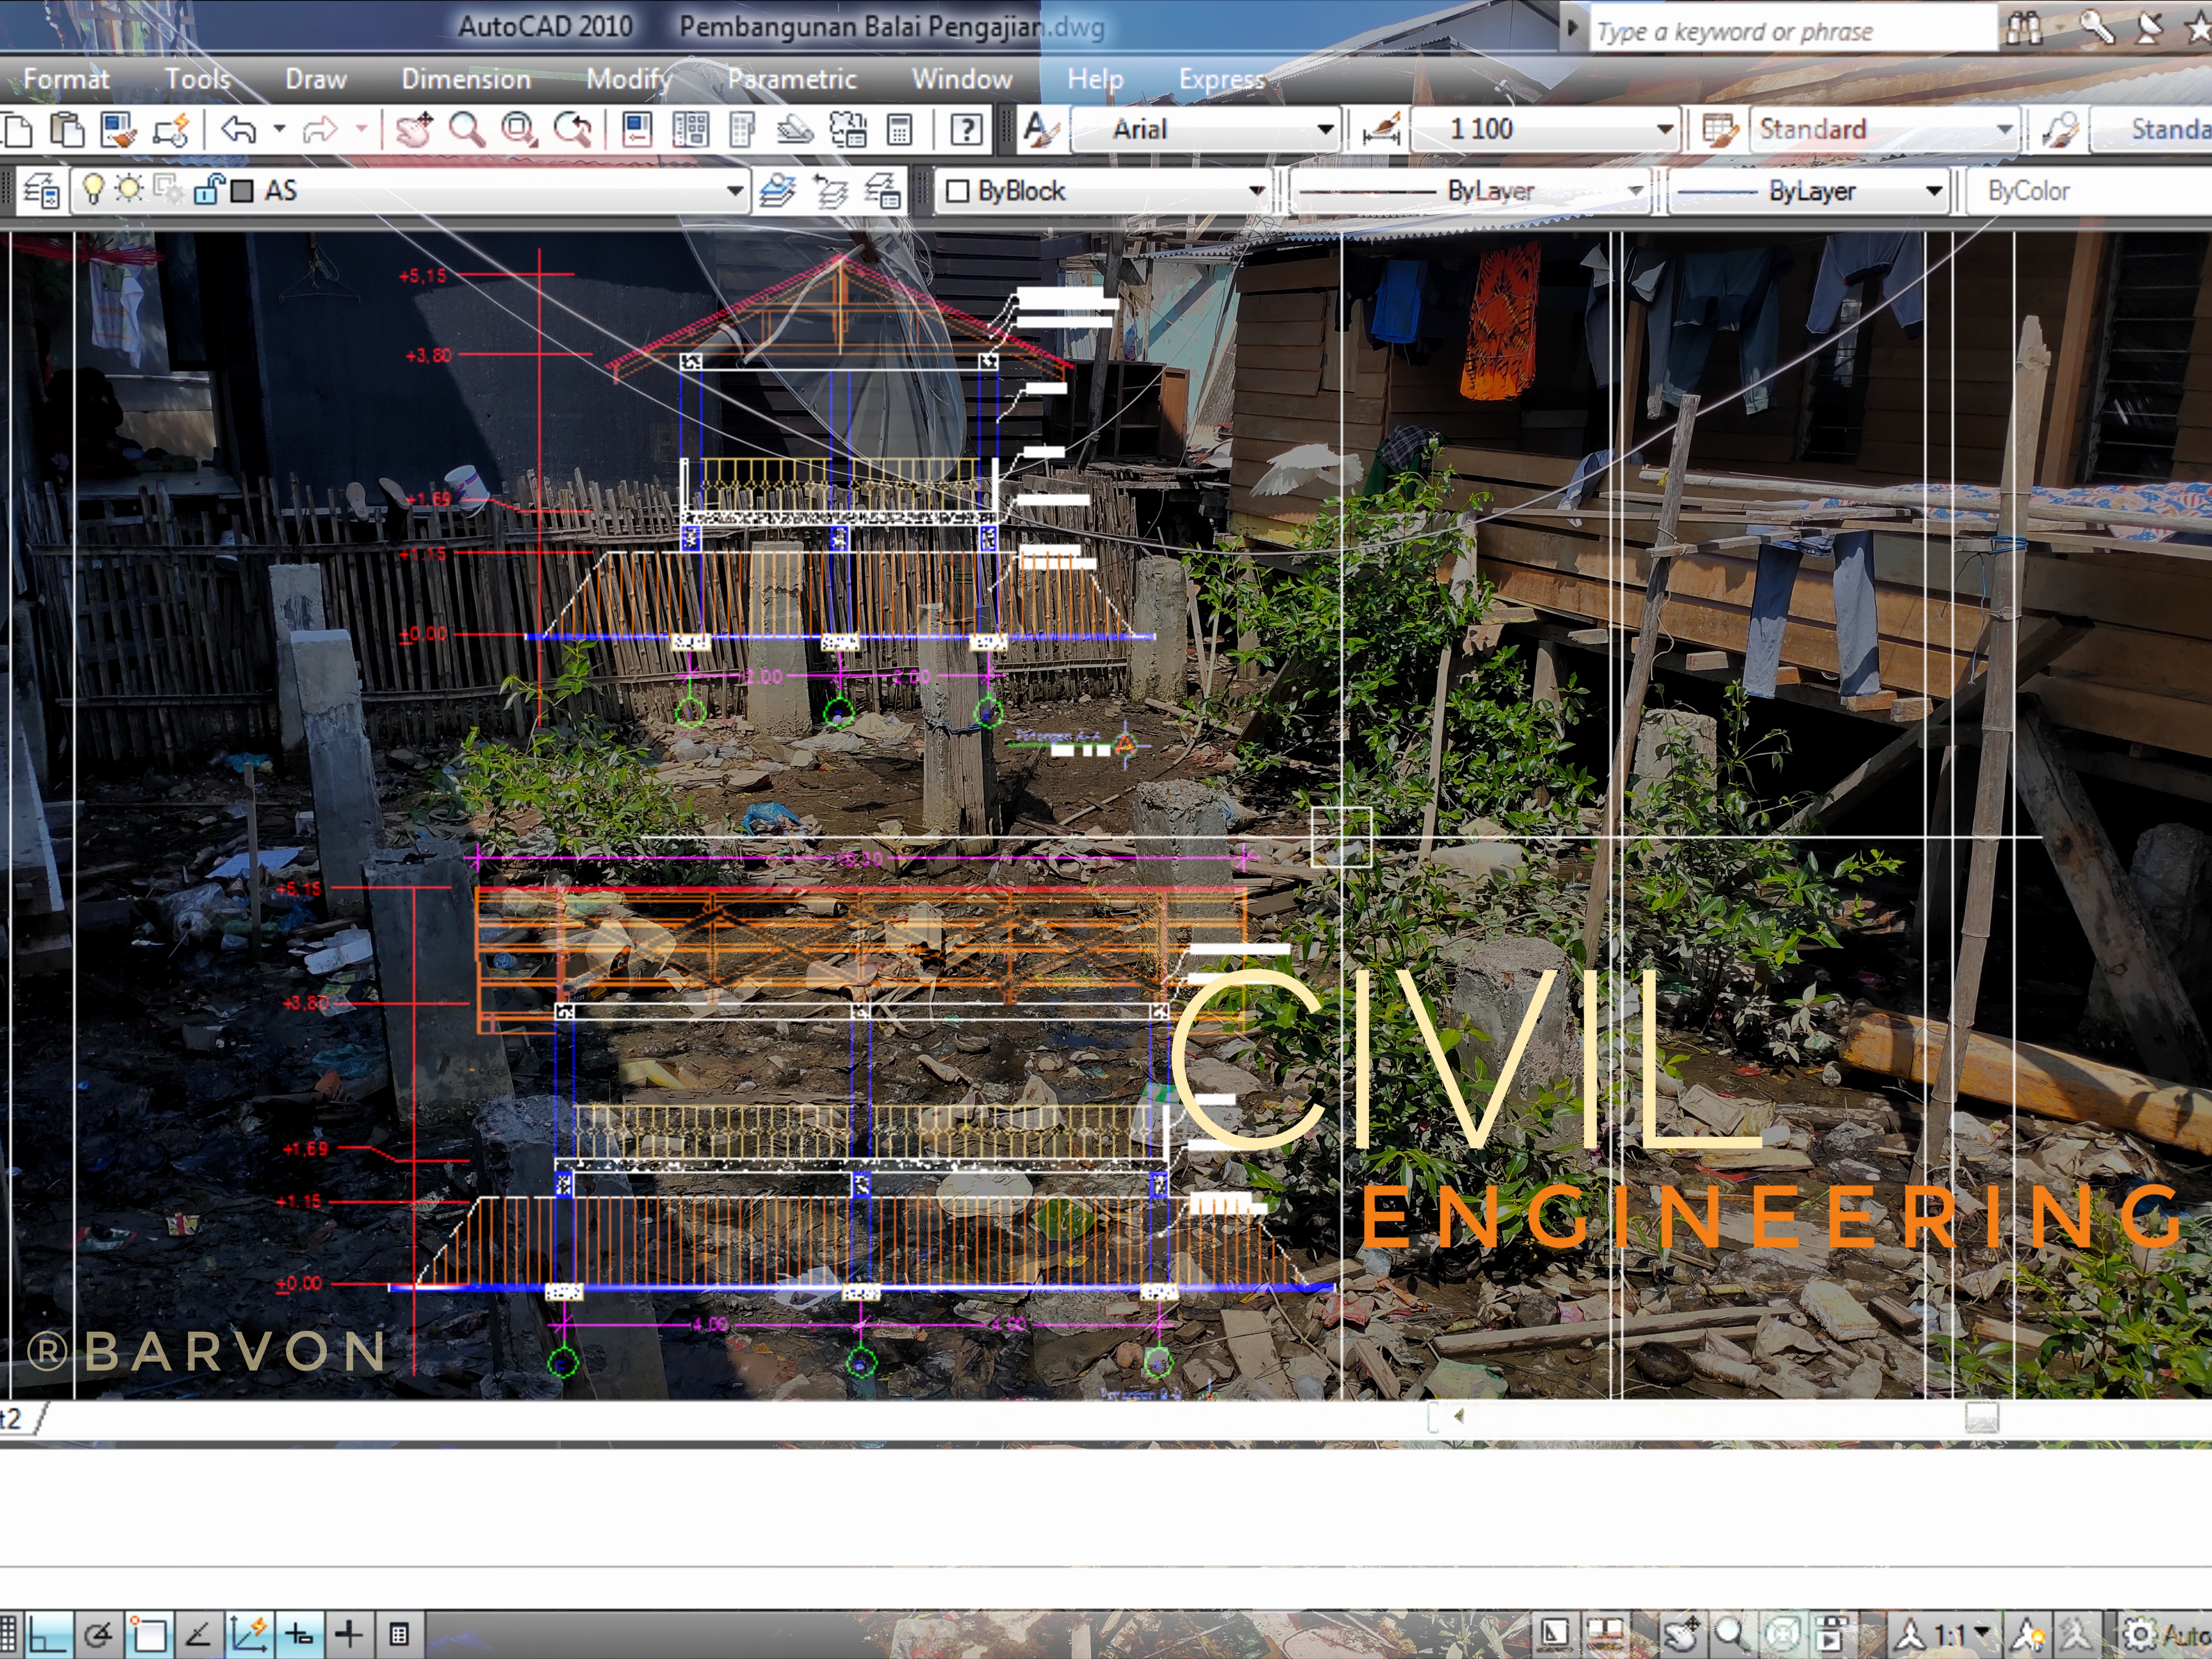Click the Paste clipboard icon

[x=68, y=130]
